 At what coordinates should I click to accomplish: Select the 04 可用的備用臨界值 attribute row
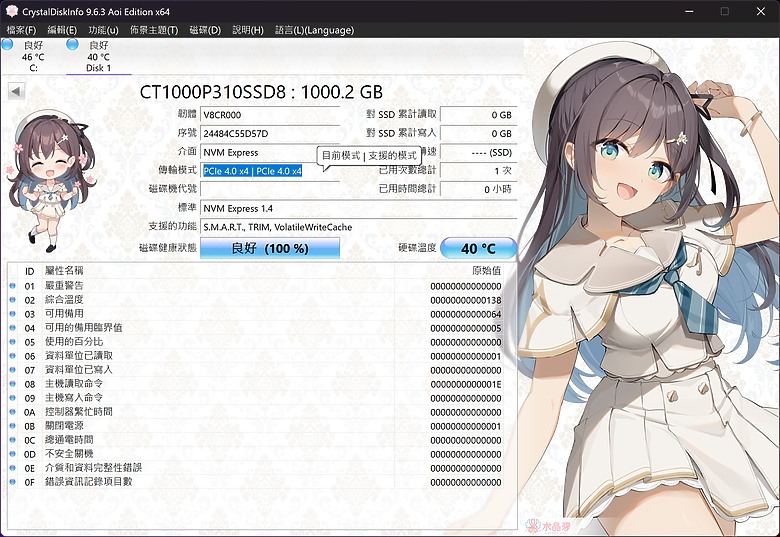[x=256, y=328]
